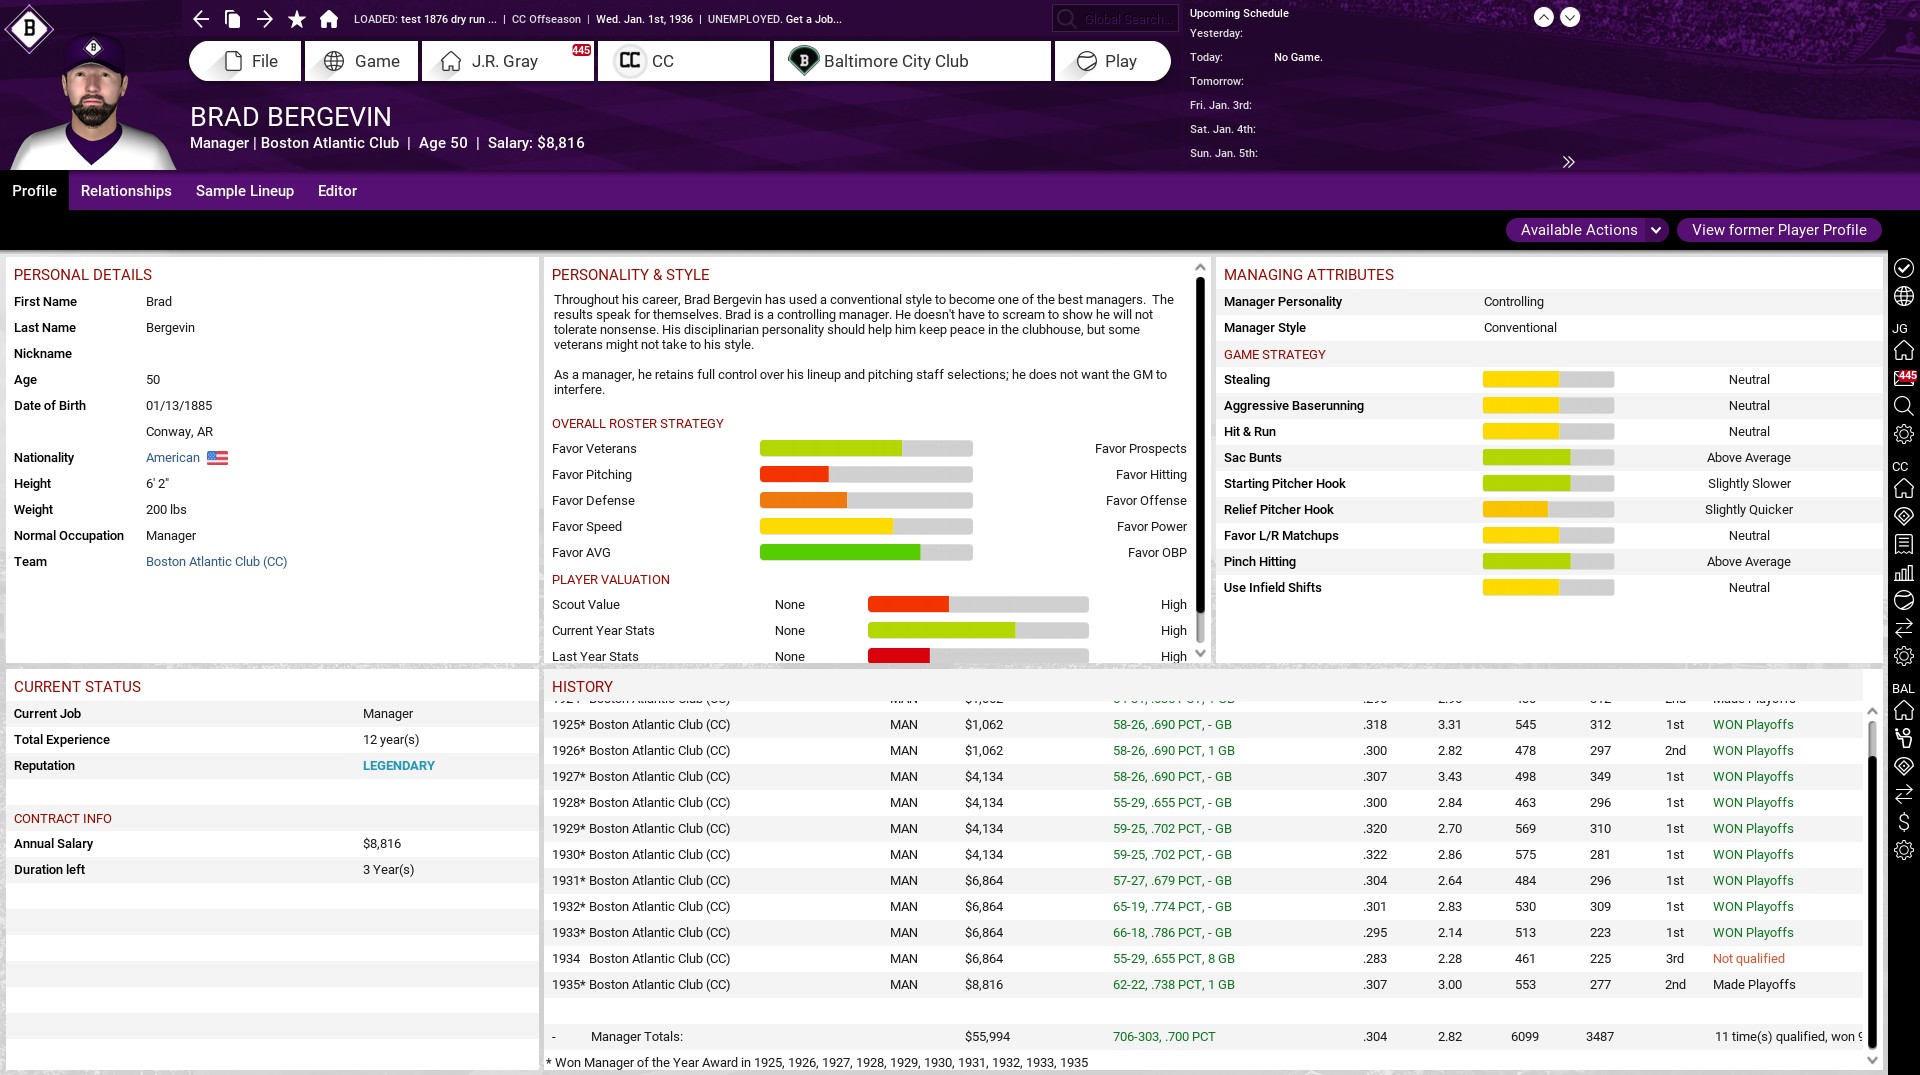1920x1075 pixels.
Task: Open the Available Actions dropdown
Action: (x=1586, y=230)
